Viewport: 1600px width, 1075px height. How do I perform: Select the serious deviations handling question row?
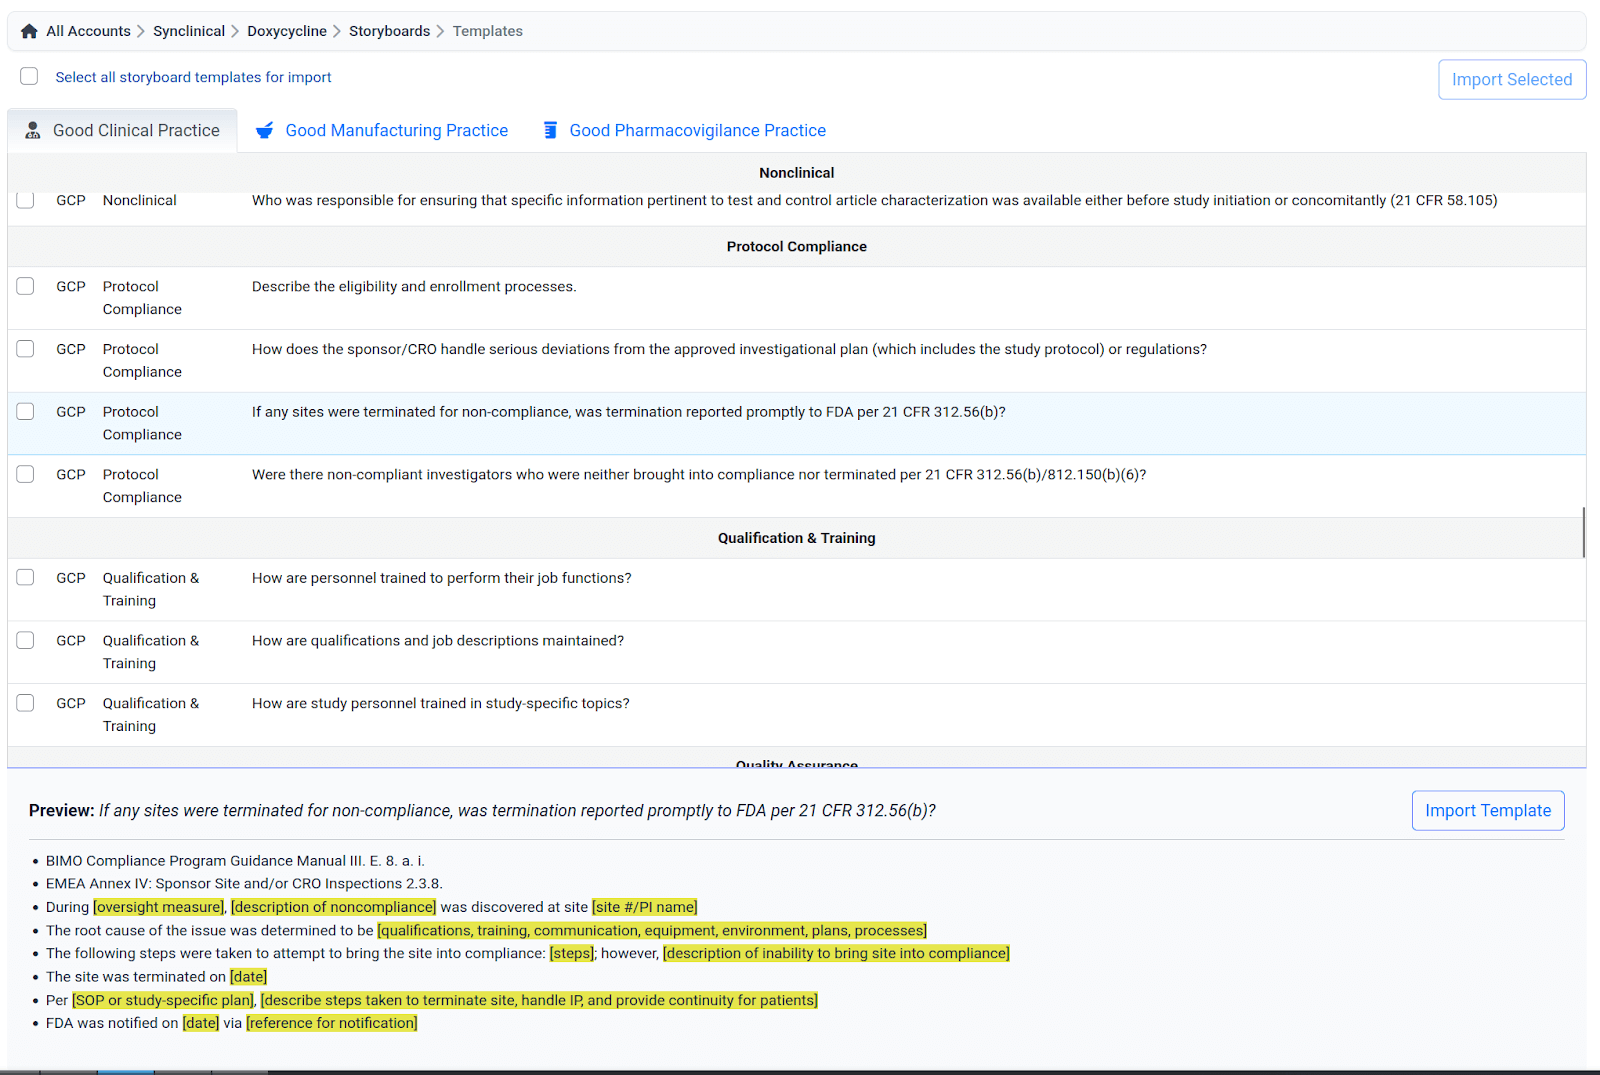728,350
